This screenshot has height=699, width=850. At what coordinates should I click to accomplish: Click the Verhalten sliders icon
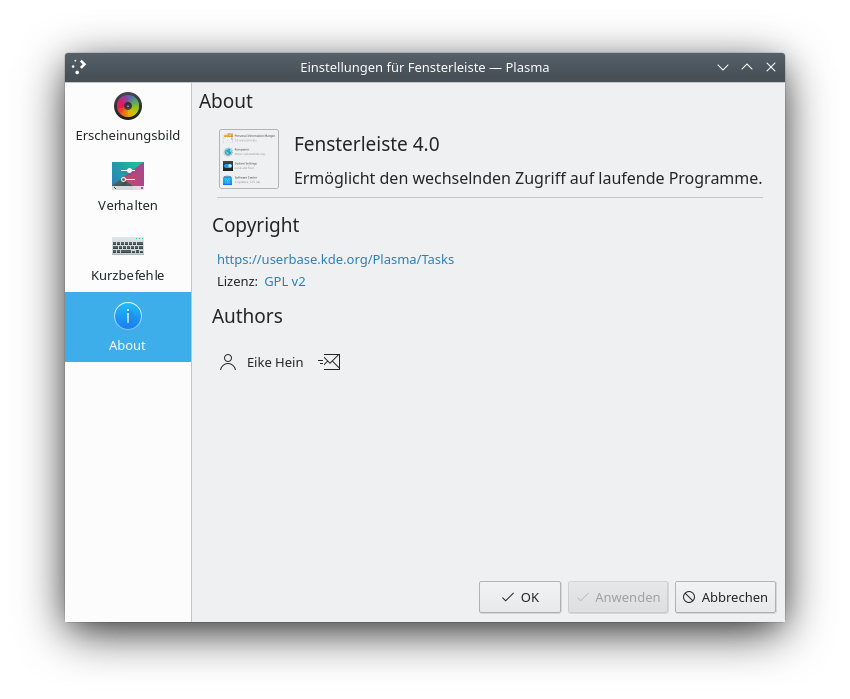128,176
